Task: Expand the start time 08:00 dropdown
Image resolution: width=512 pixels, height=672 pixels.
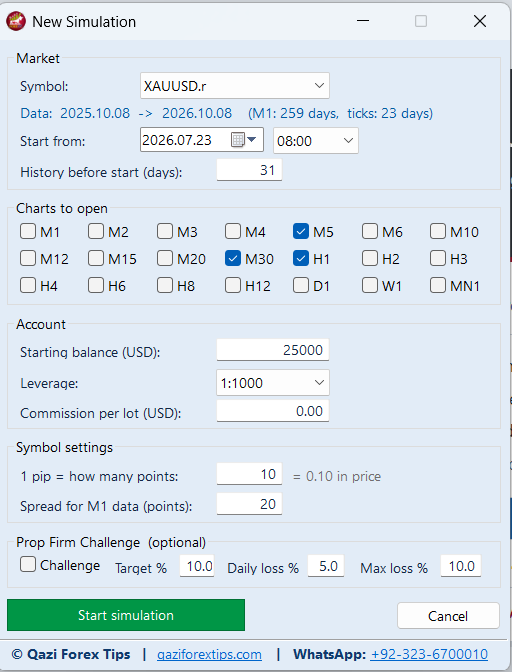Action: (316, 141)
